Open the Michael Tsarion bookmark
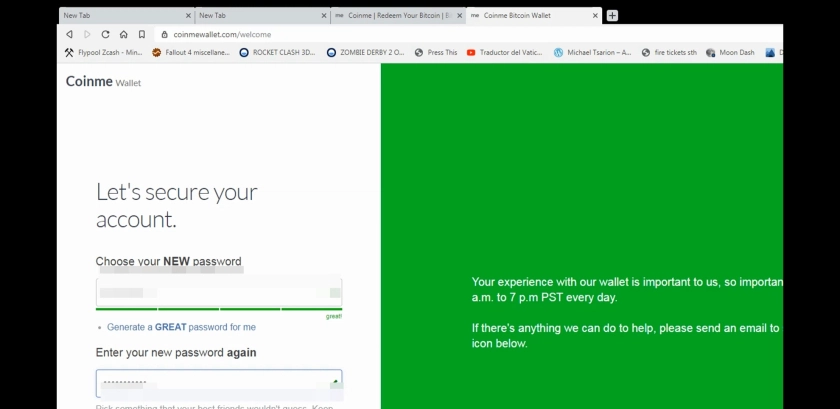840x409 pixels. [592, 53]
